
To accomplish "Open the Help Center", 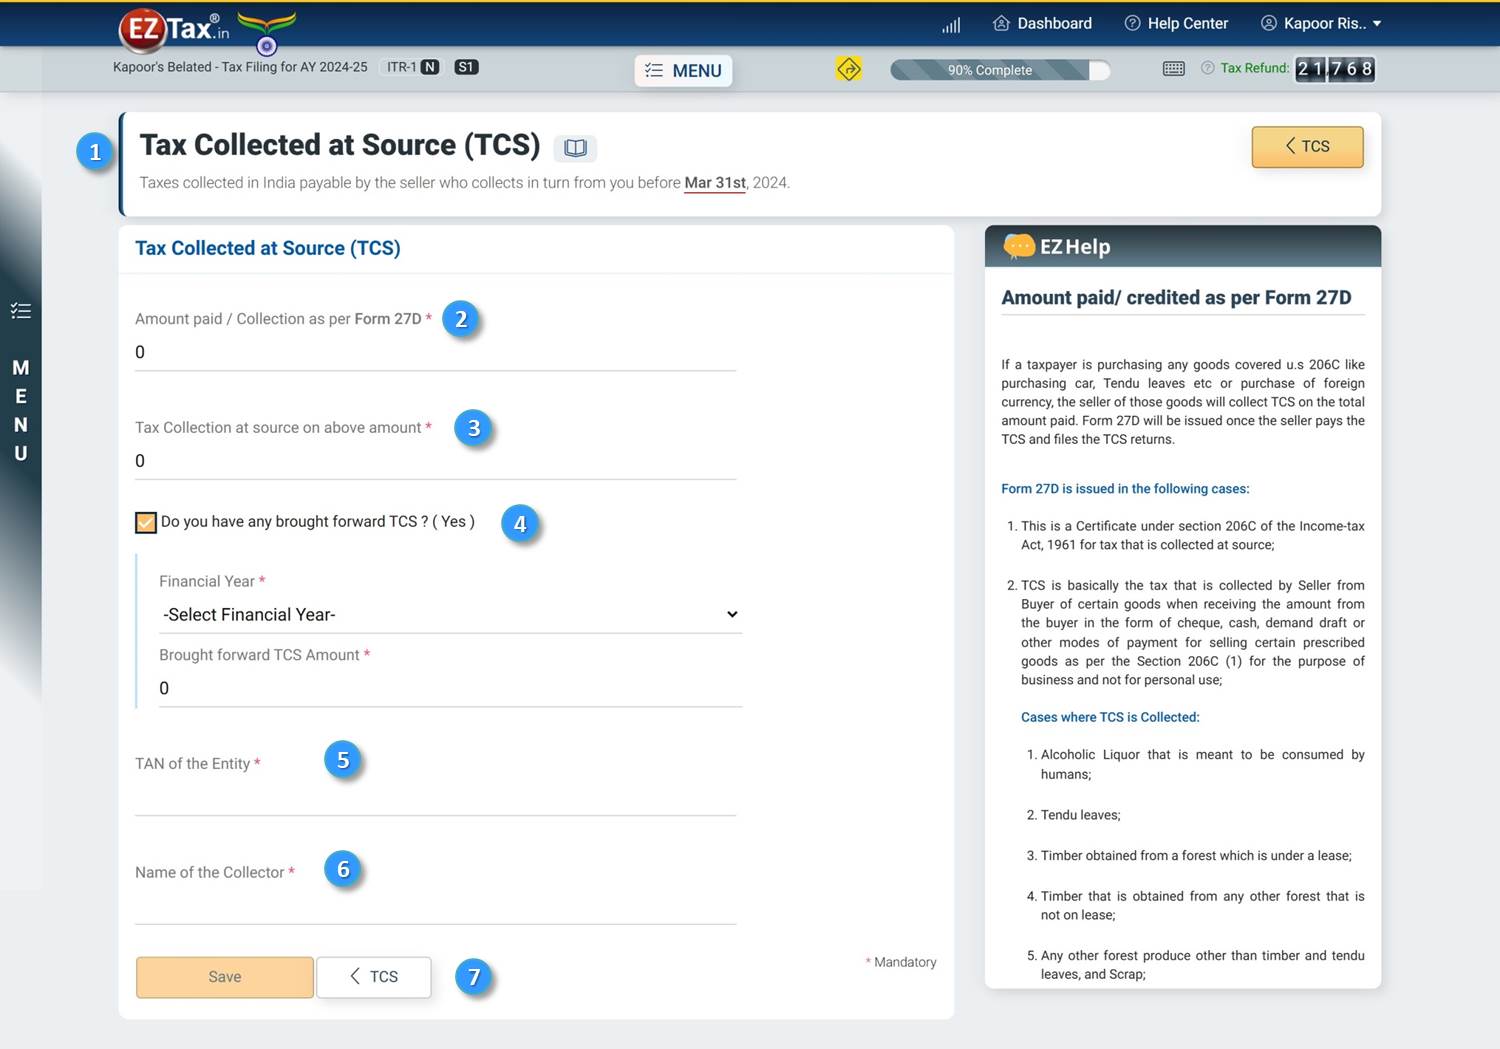I will tap(1176, 23).
